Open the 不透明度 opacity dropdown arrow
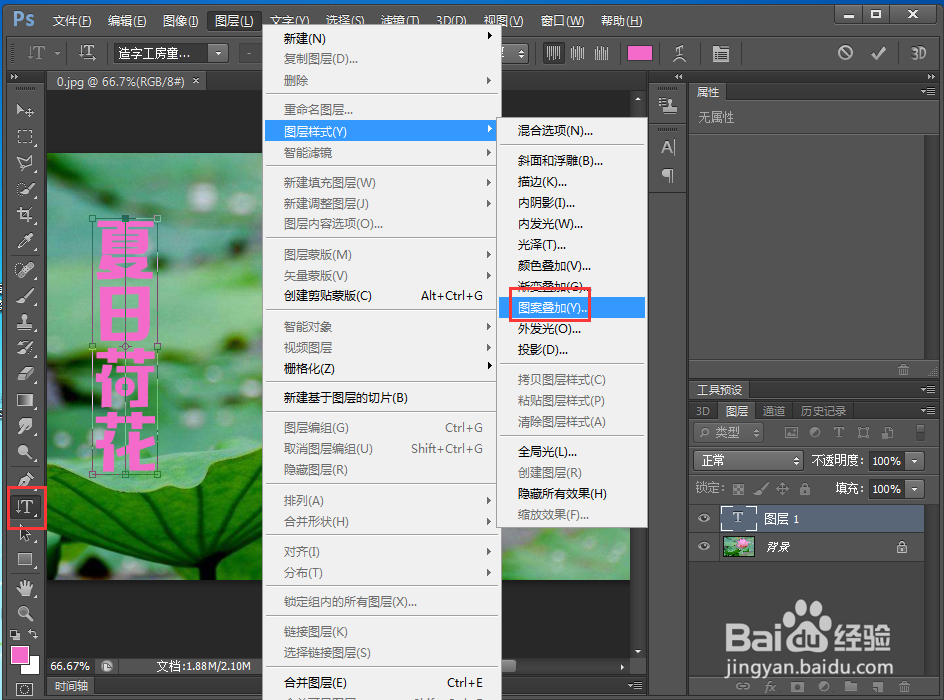Screen dimensions: 944x700 click(914, 460)
